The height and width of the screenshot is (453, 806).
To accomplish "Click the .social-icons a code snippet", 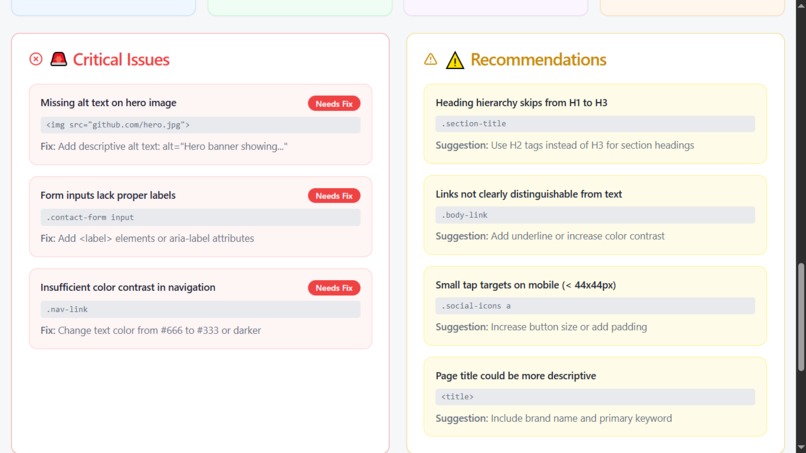I will pyautogui.click(x=595, y=305).
